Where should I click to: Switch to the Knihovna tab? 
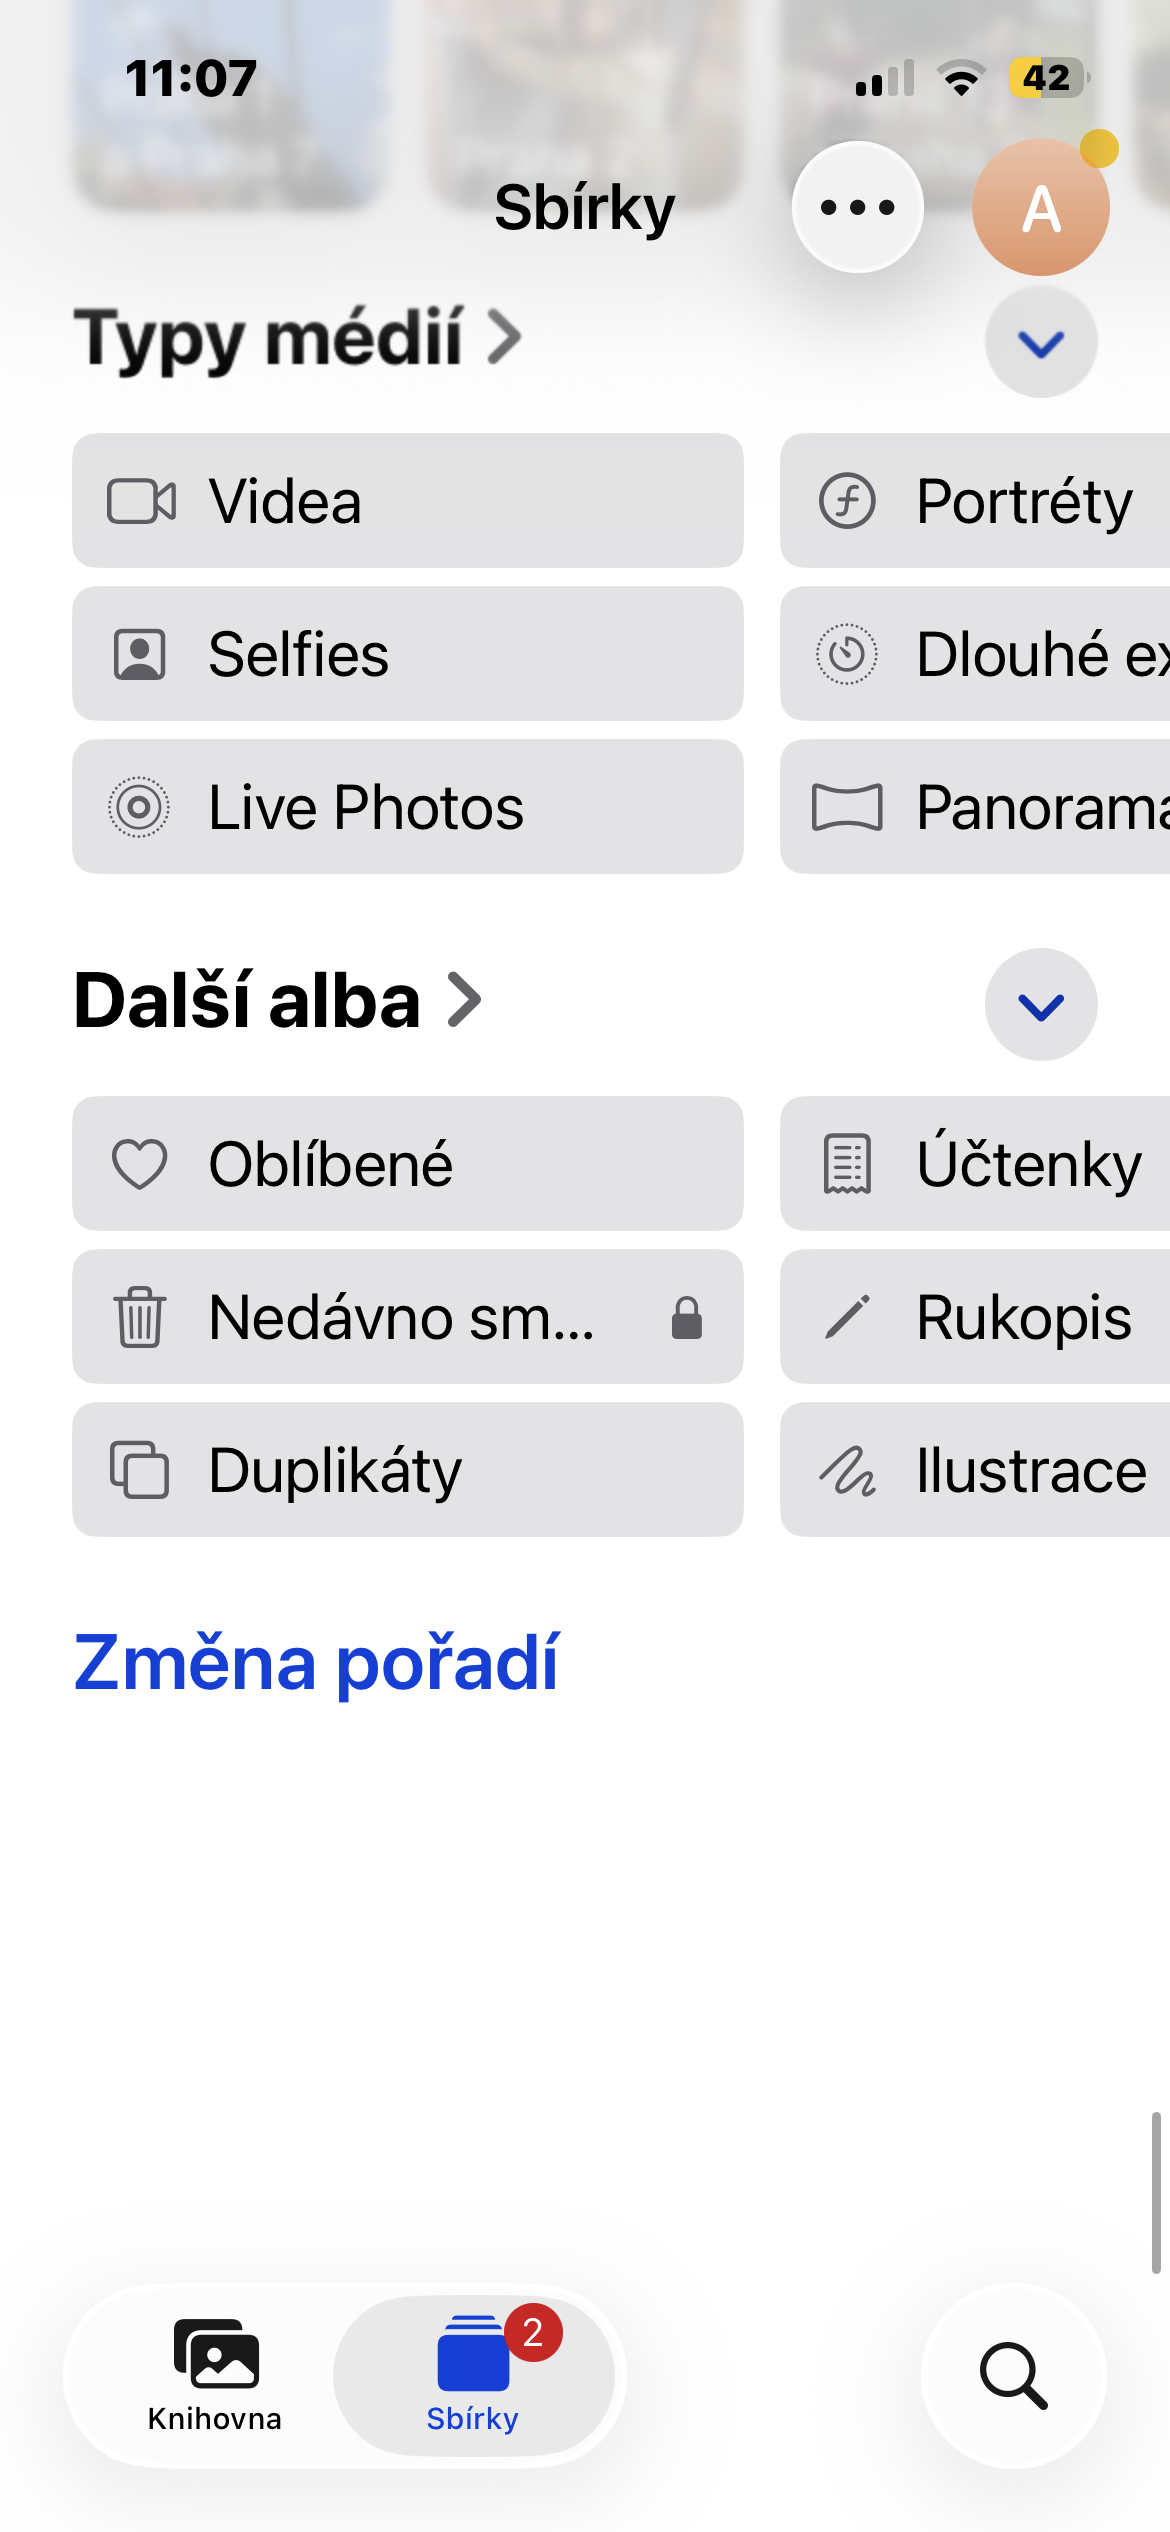tap(215, 2375)
